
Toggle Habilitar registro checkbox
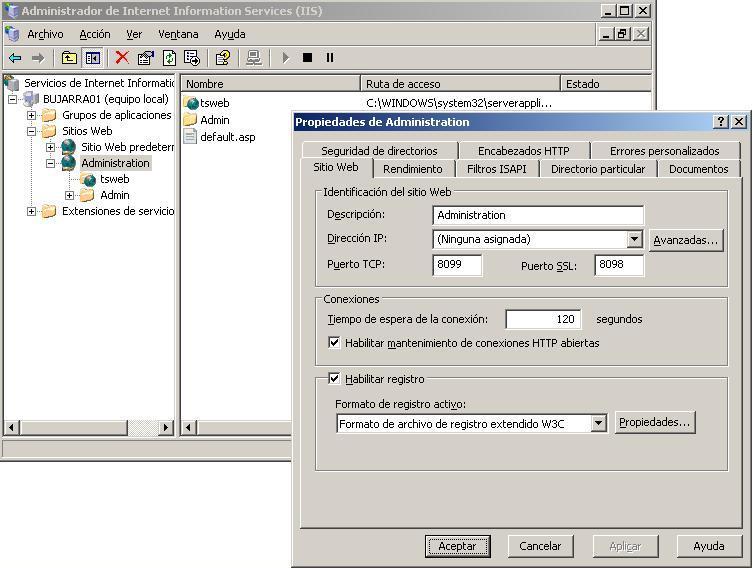[x=334, y=379]
